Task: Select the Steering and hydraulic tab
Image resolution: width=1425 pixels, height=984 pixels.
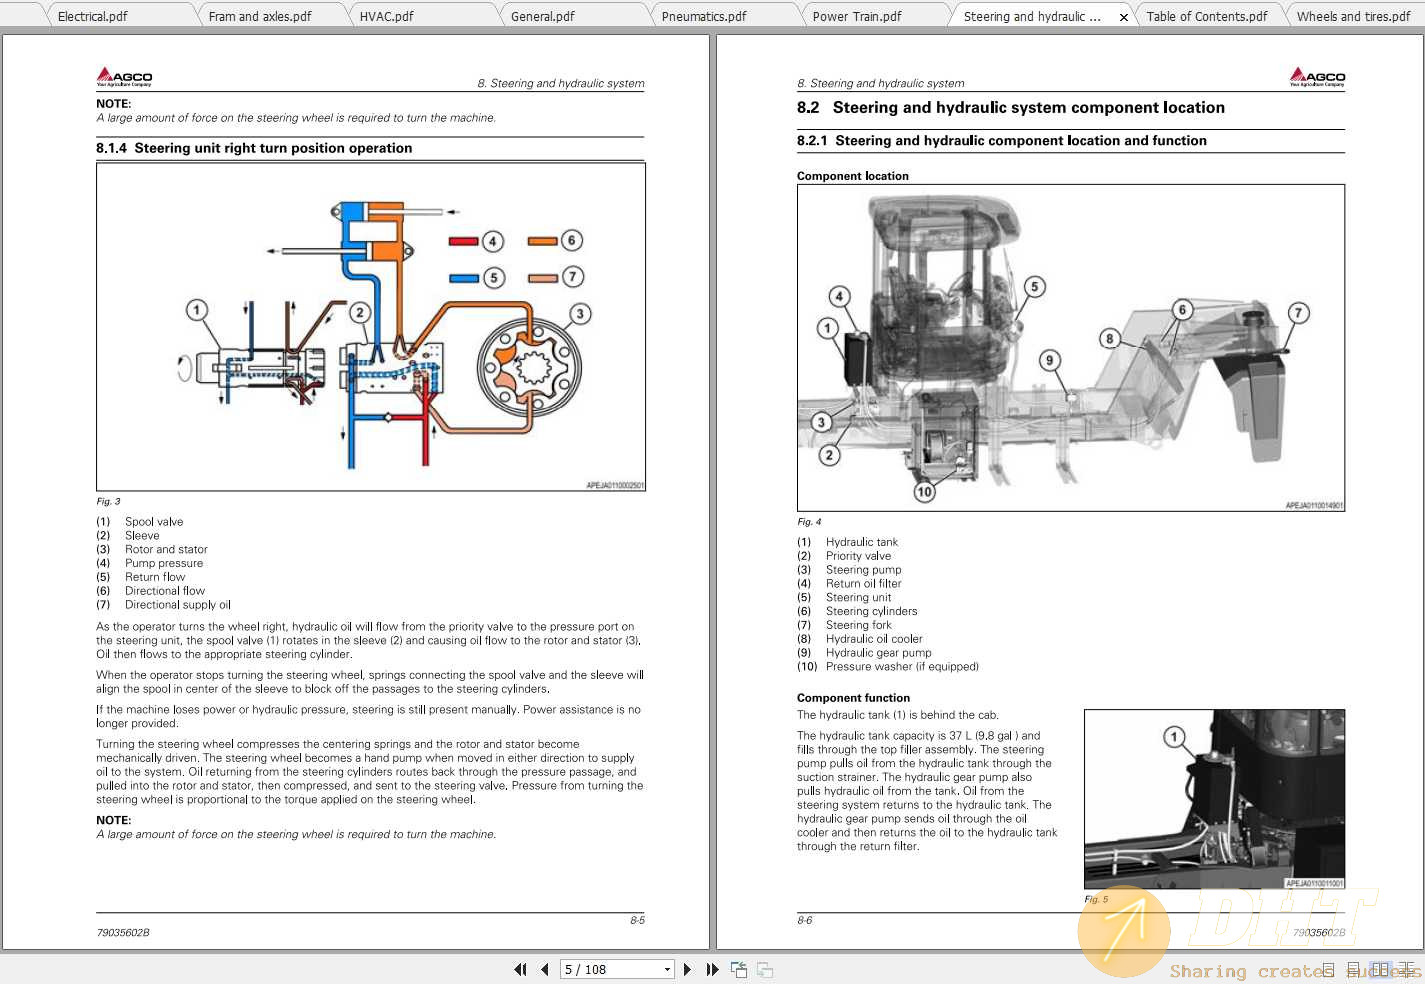Action: tap(1032, 16)
